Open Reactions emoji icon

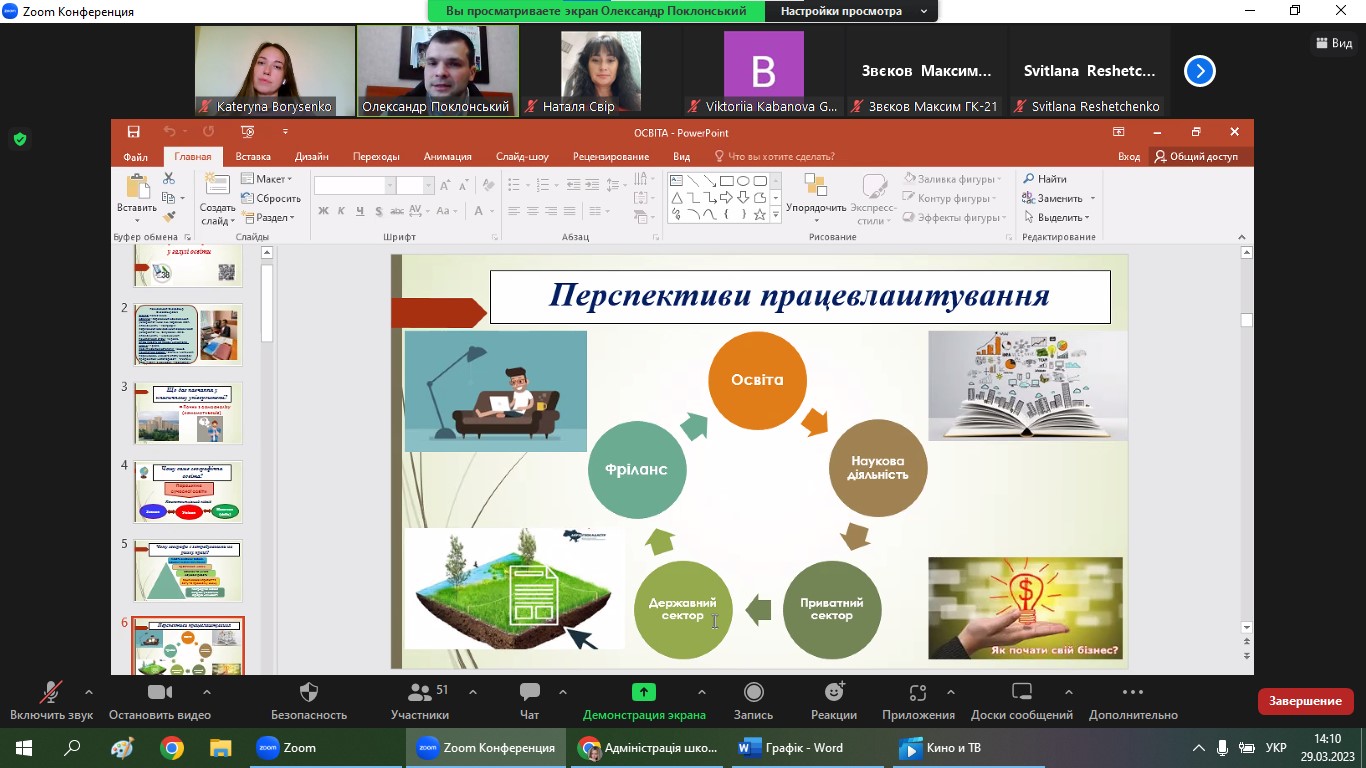click(834, 693)
